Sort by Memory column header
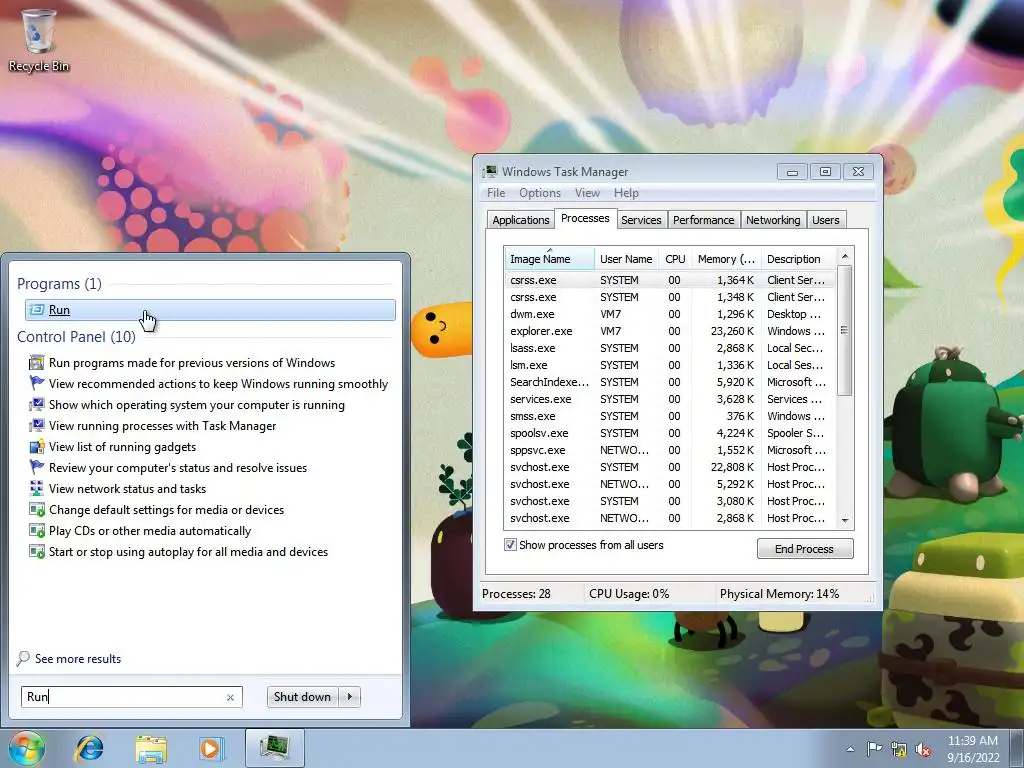 (x=726, y=259)
